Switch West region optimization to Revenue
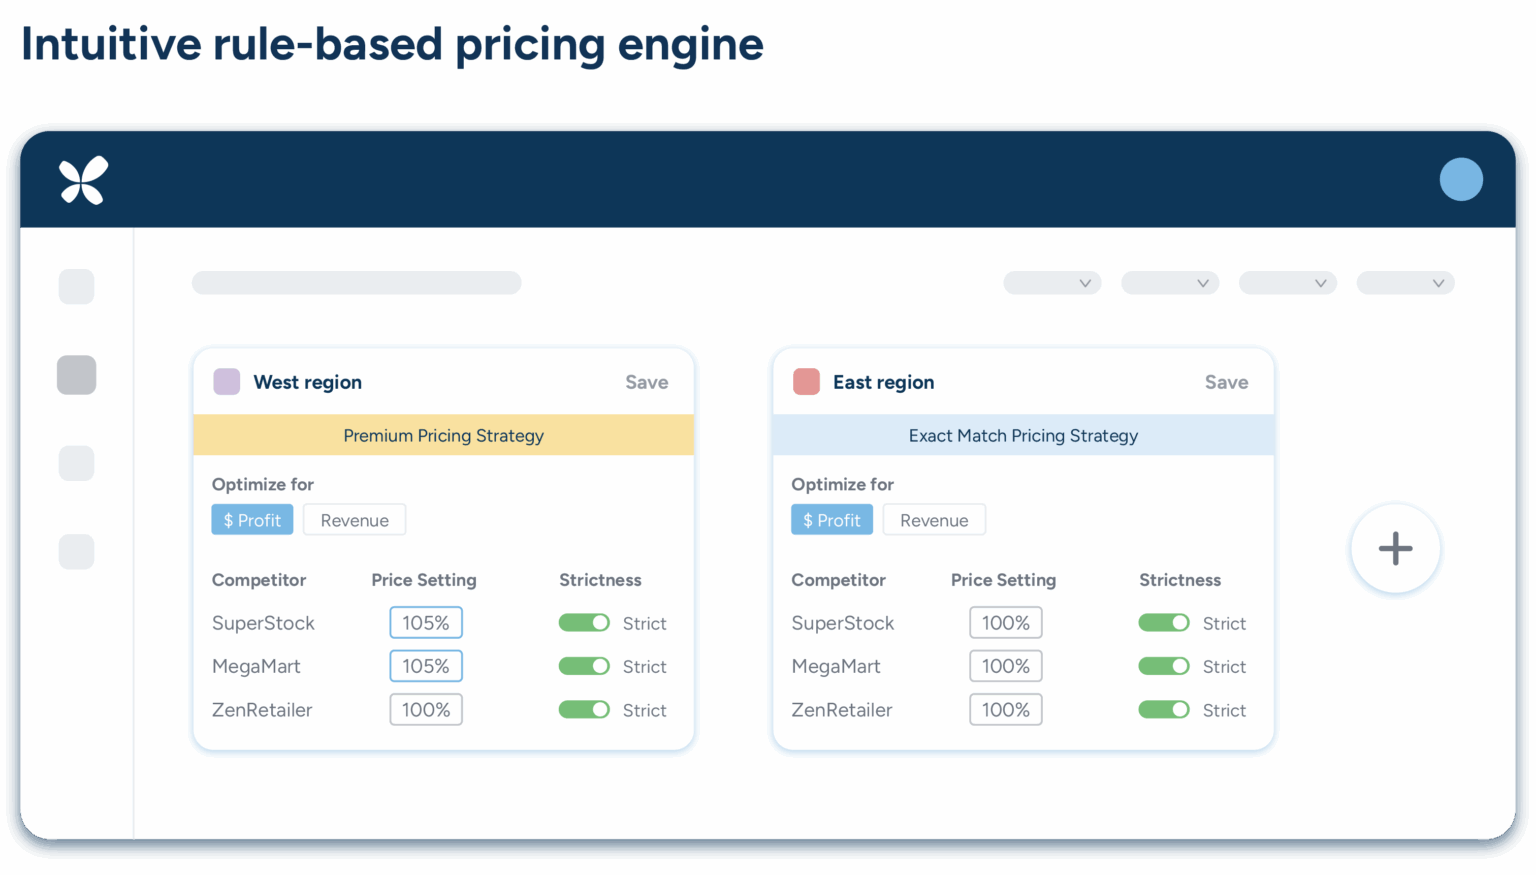 (x=354, y=519)
